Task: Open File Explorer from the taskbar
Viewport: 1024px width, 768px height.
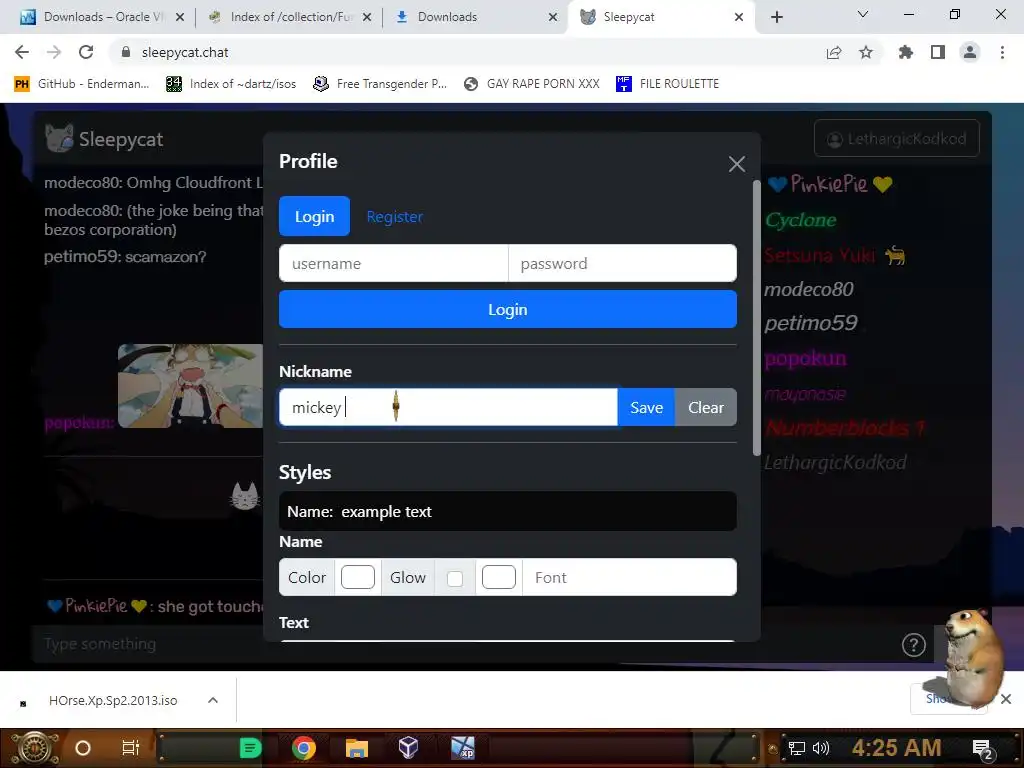Action: [x=357, y=748]
